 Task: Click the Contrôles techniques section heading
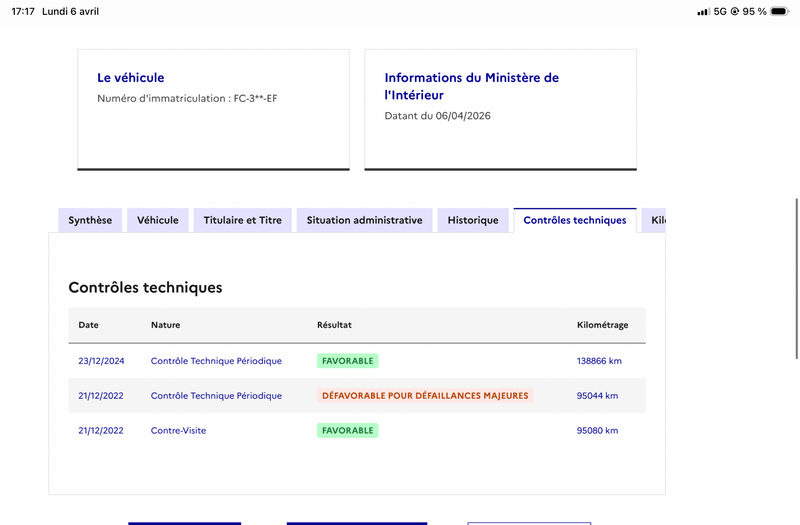(145, 287)
